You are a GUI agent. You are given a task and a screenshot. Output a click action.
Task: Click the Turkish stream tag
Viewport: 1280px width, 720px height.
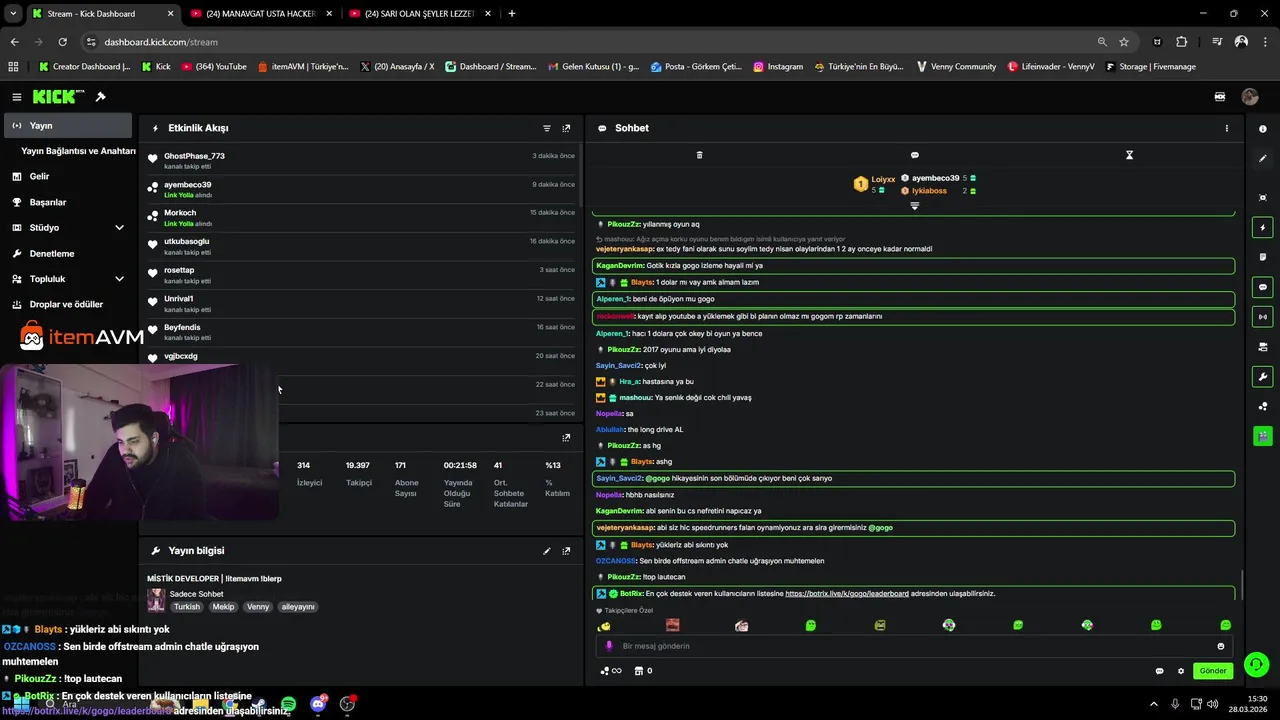tap(186, 607)
